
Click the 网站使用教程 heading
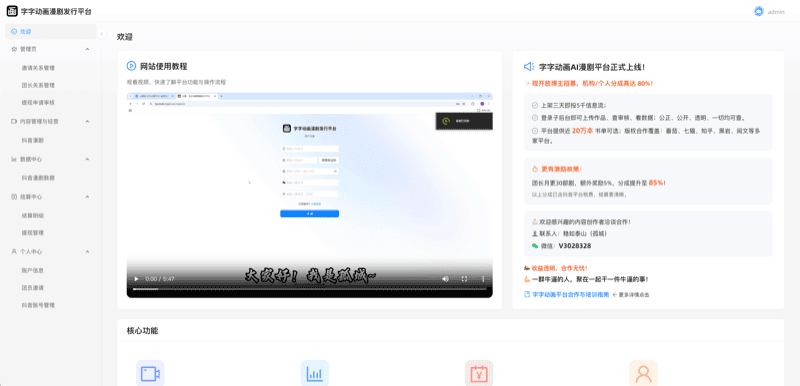coord(164,66)
